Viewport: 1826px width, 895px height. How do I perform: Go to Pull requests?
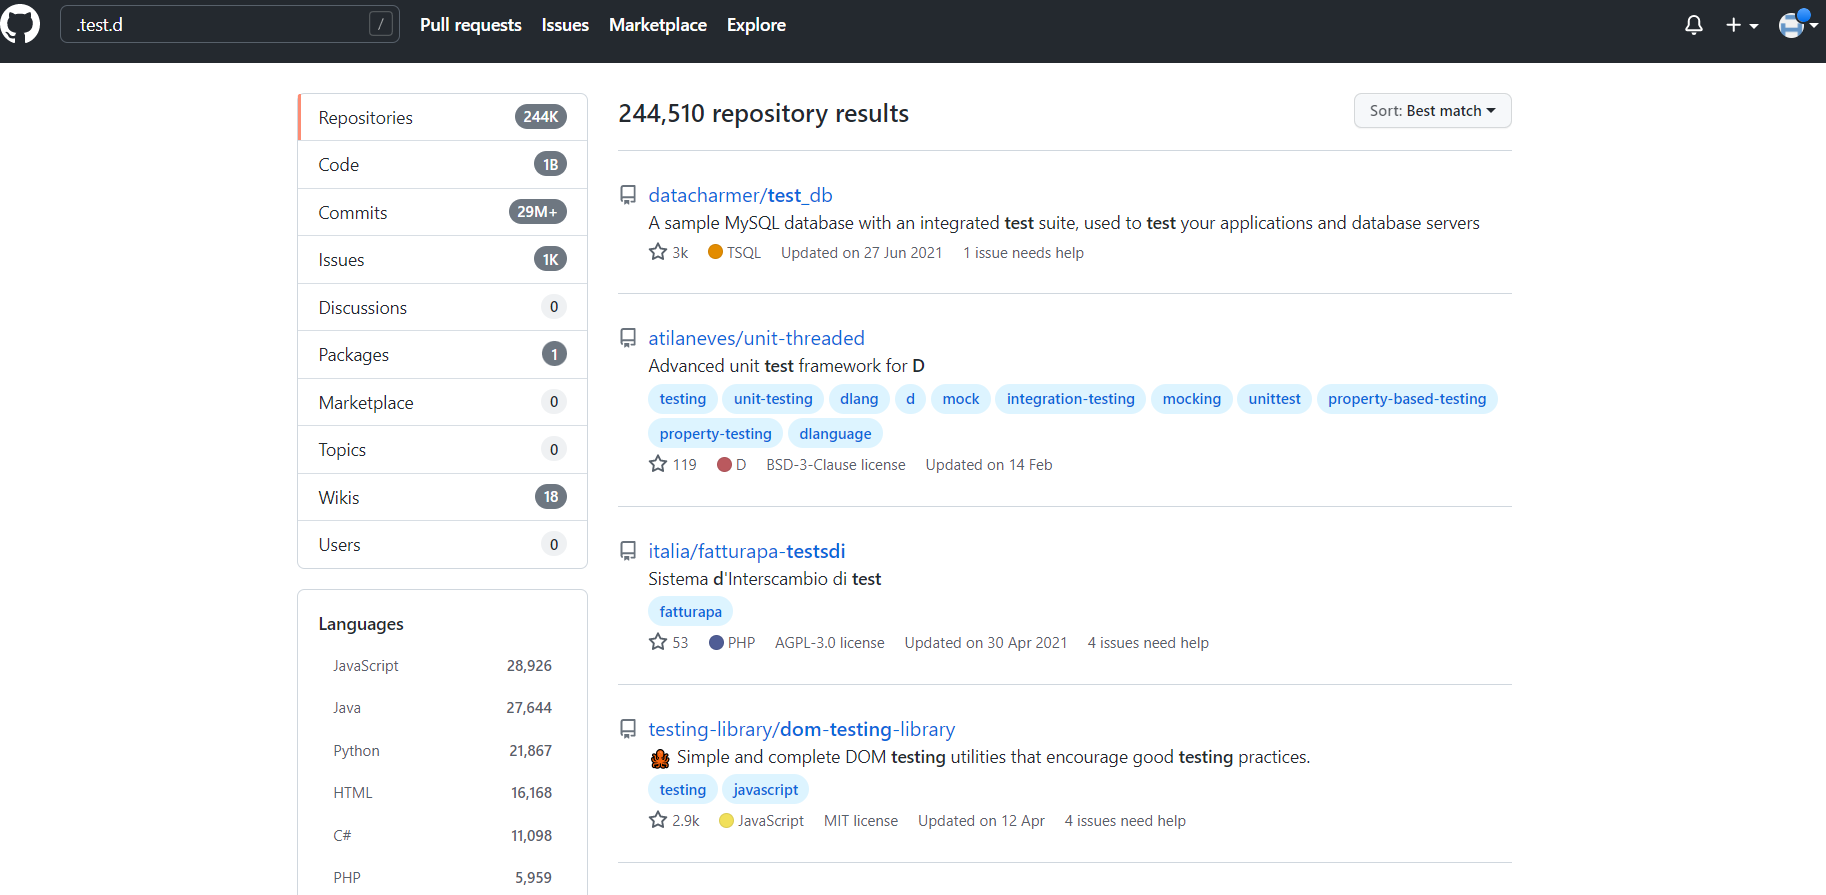471,25
